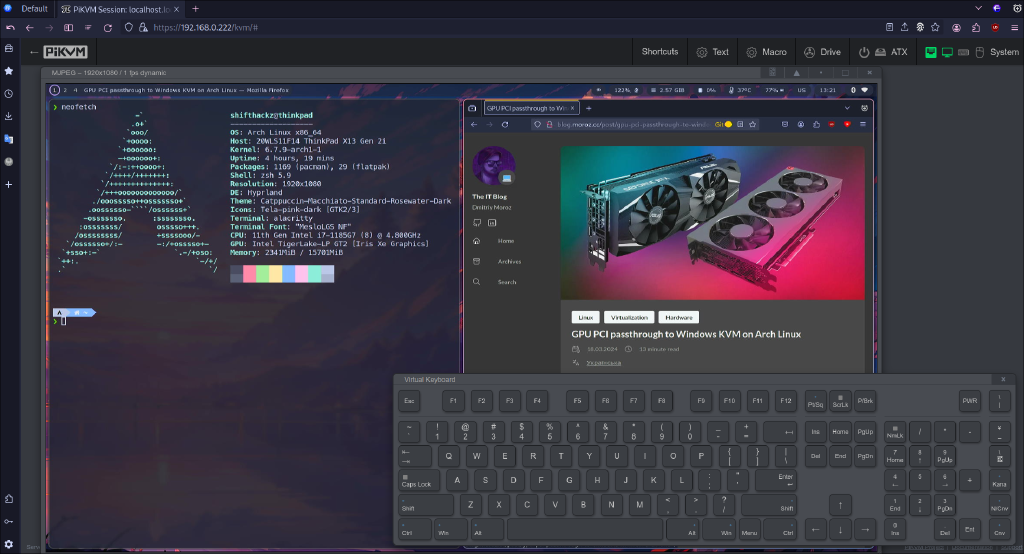This screenshot has height=554, width=1024.
Task: Open the uBlock Origin extension
Action: point(995,27)
